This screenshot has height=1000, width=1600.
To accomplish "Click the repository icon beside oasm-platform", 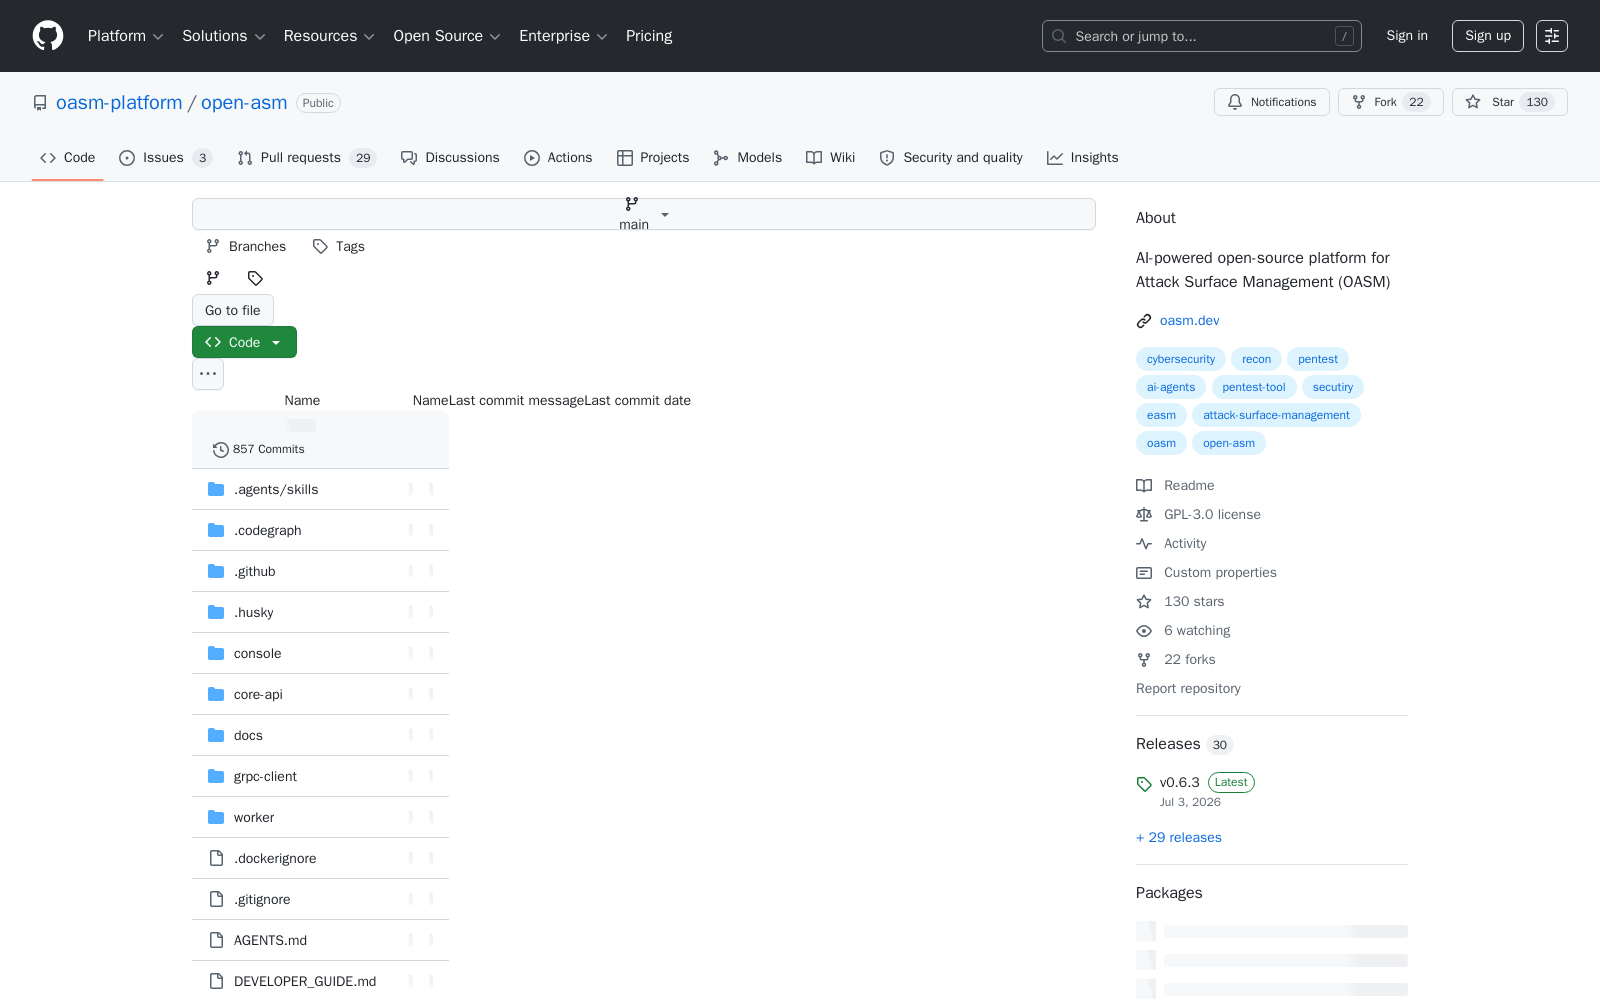I will pos(40,103).
